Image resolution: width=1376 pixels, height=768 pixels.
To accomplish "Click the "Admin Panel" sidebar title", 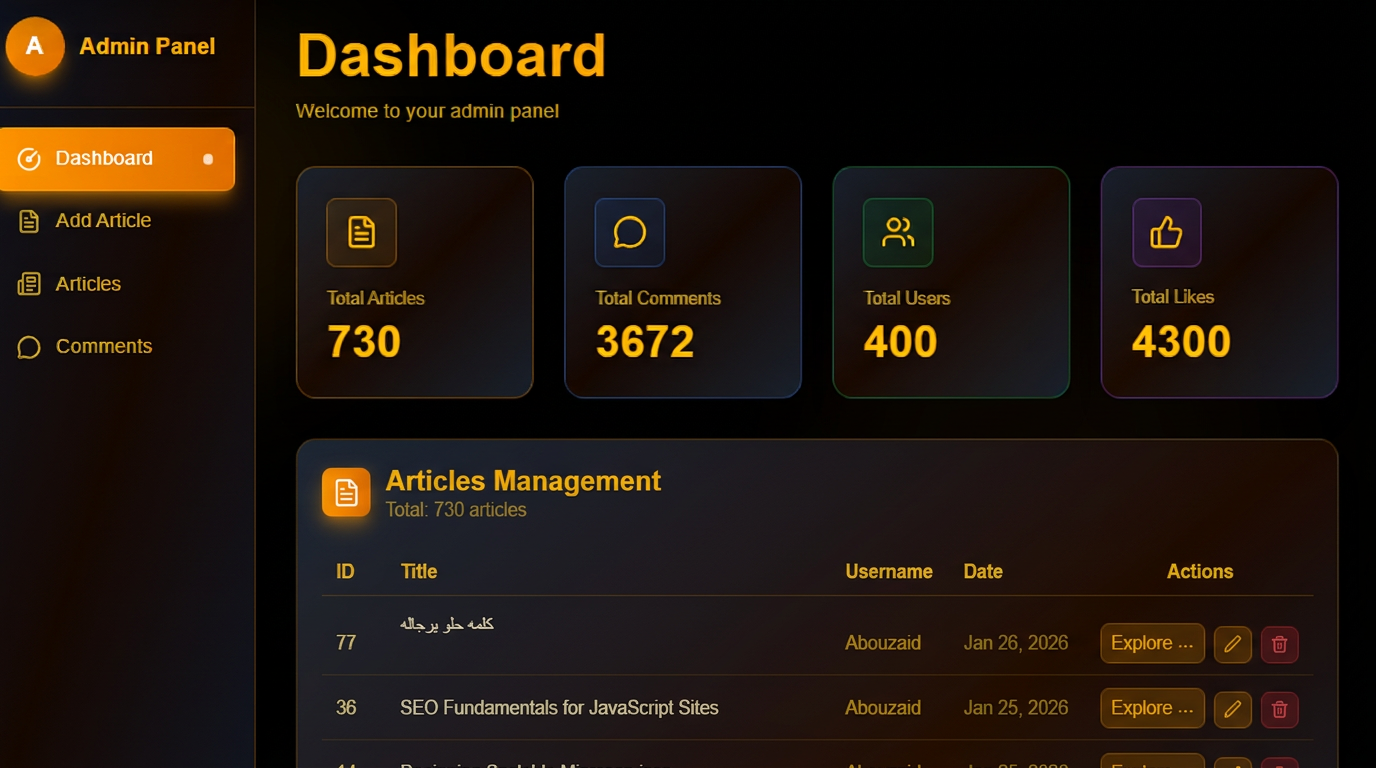I will pyautogui.click(x=147, y=46).
